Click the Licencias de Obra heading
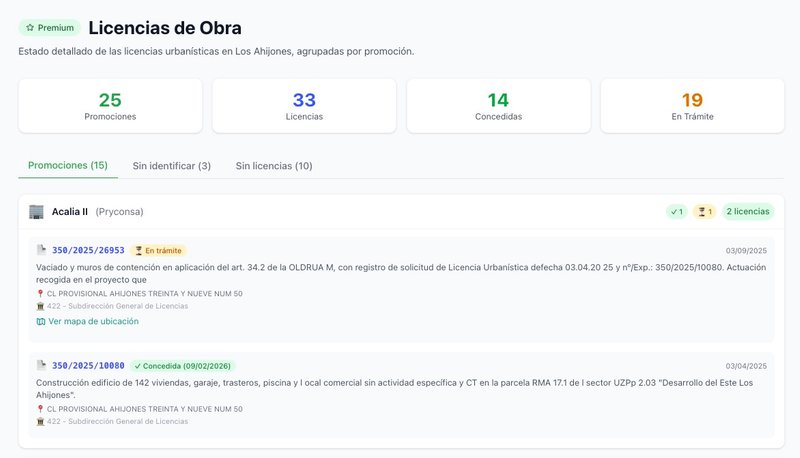Image resolution: width=800 pixels, height=458 pixels. [x=165, y=28]
